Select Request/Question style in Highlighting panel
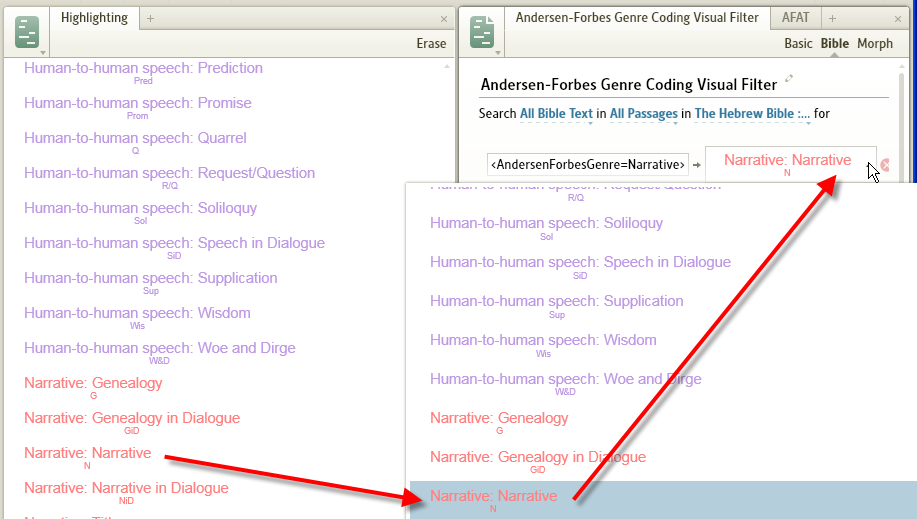This screenshot has height=519, width=917. pos(170,178)
